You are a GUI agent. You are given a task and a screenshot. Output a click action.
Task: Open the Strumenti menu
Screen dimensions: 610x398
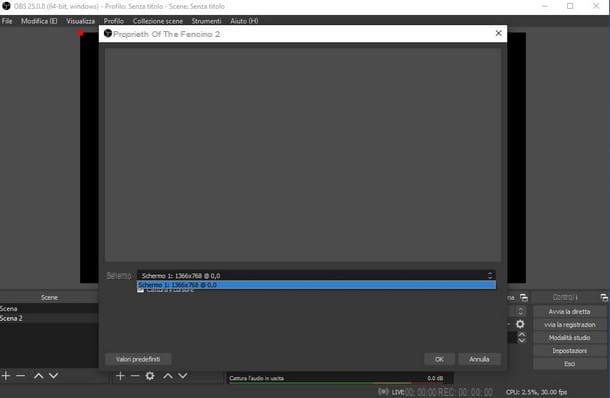206,21
